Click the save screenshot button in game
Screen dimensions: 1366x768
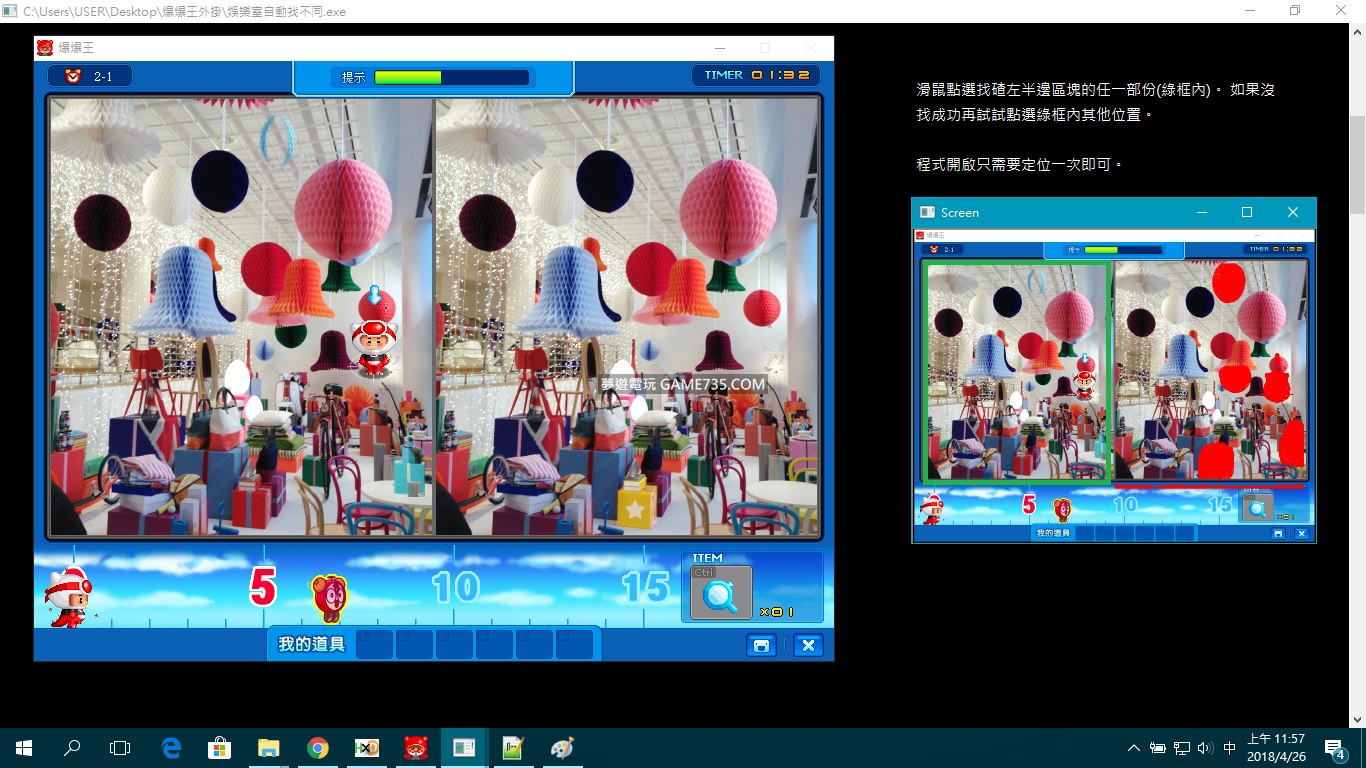761,646
